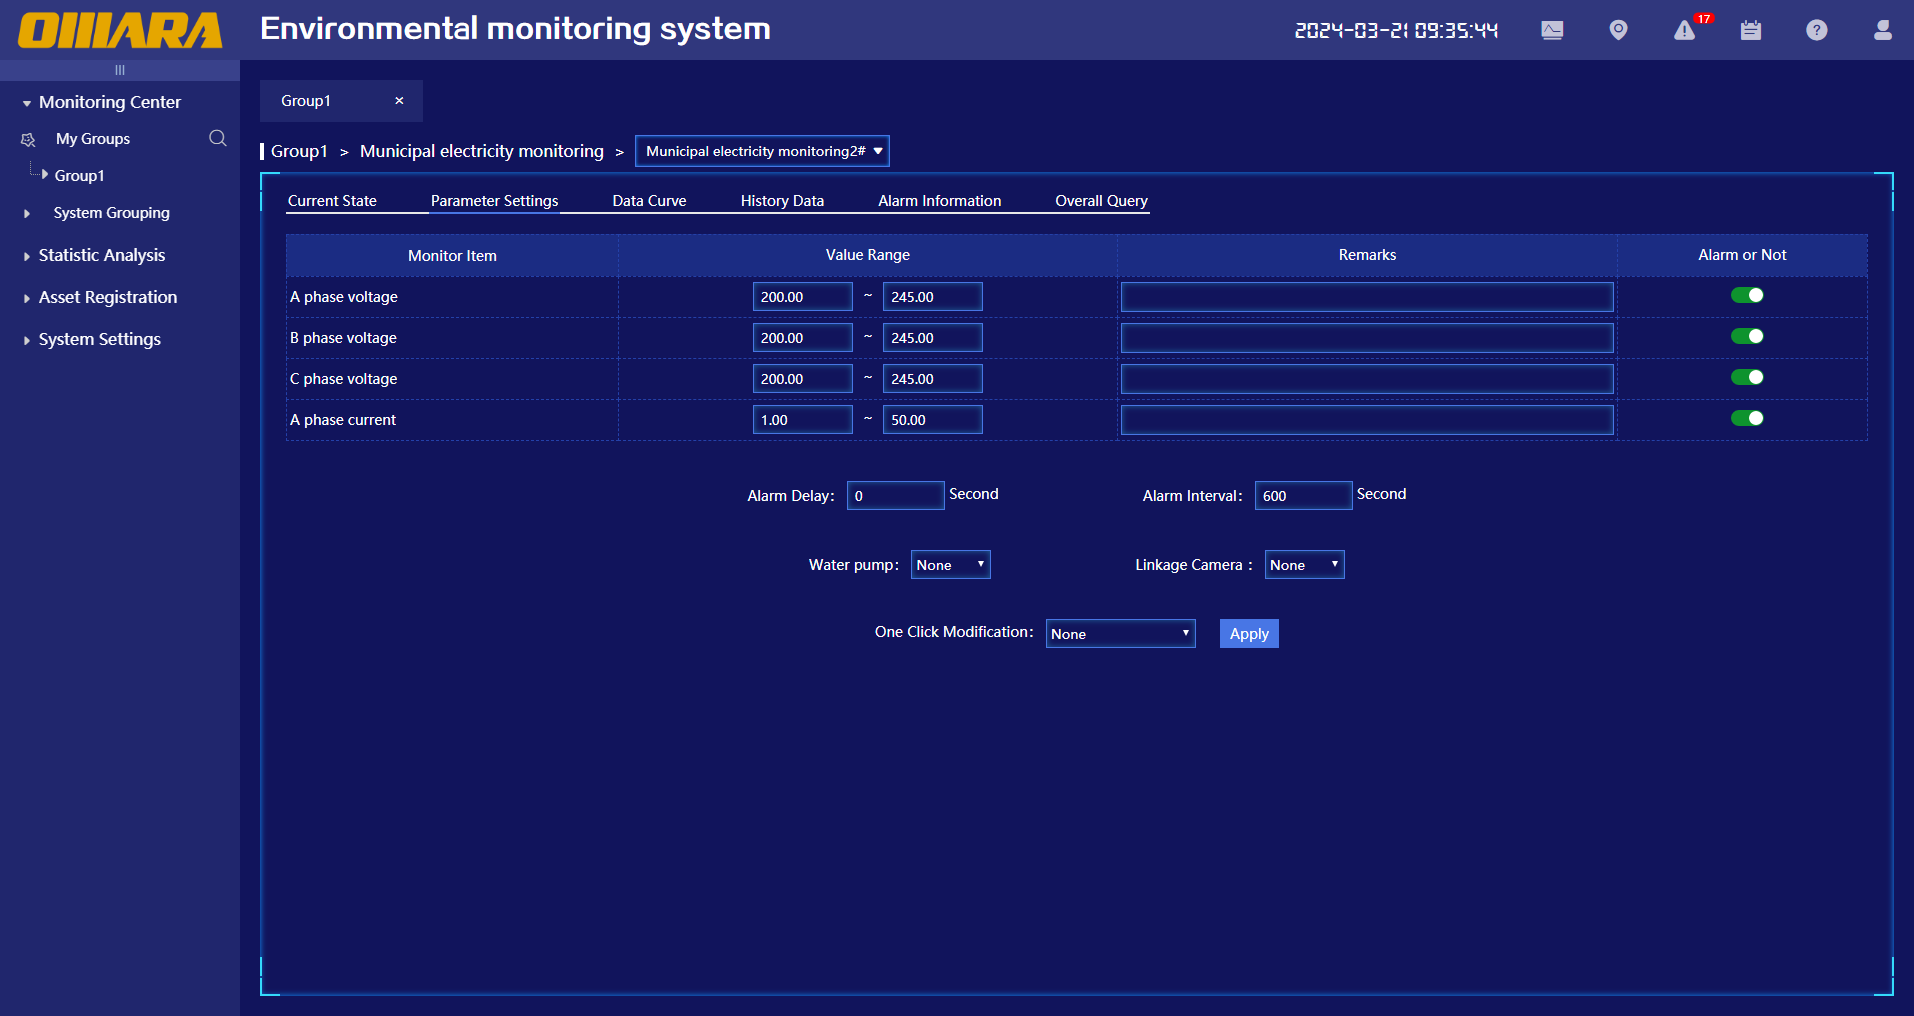Open the alarm notifications bell icon
Screen dimensions: 1914x1016
click(x=1685, y=31)
